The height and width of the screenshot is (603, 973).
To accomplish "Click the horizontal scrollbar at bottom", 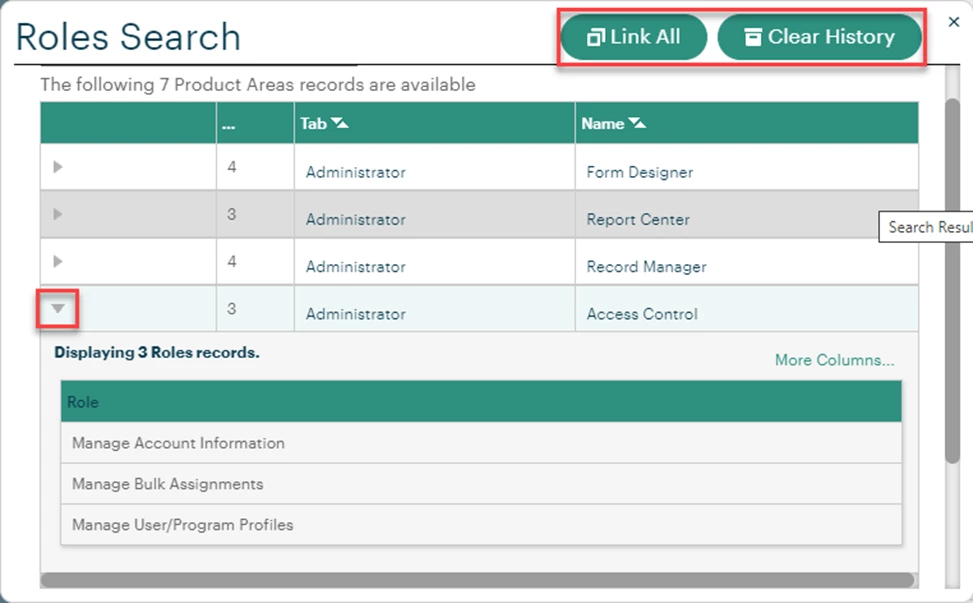I will pos(477,580).
